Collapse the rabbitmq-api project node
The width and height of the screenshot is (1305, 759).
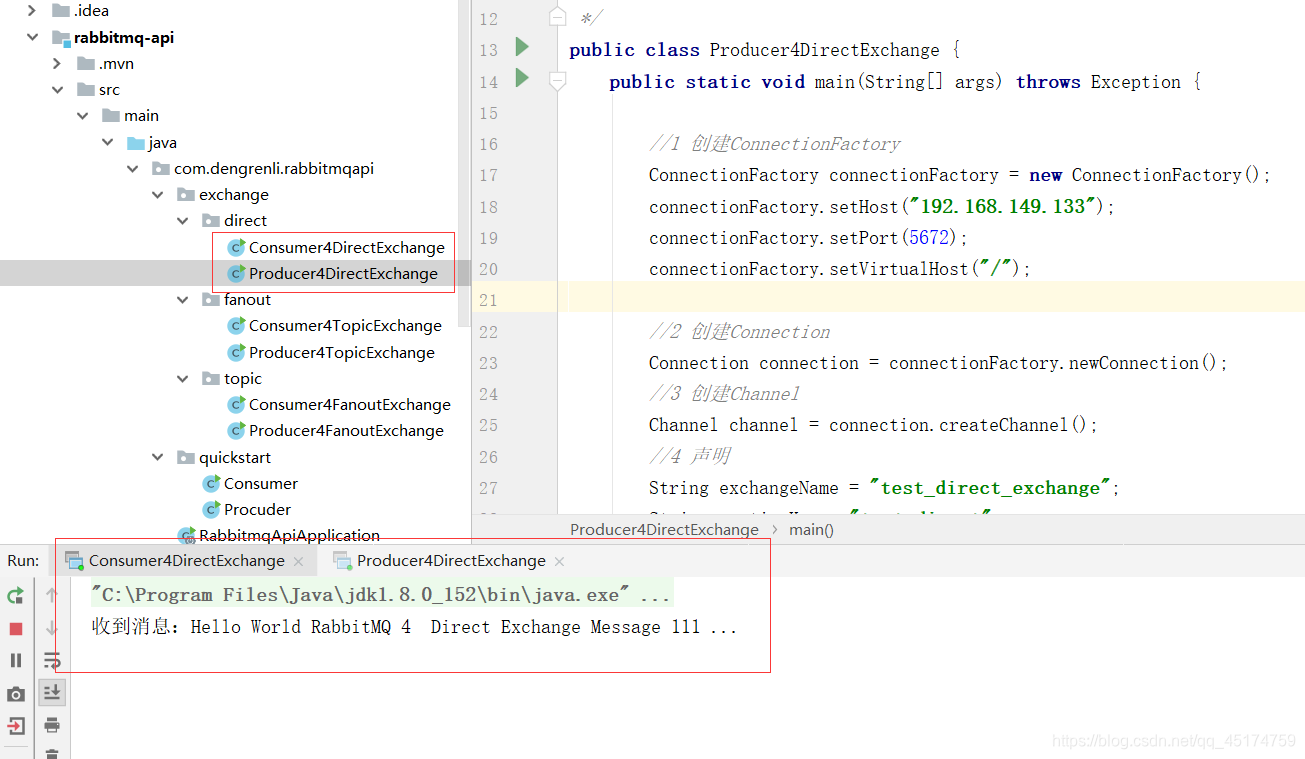pyautogui.click(x=33, y=38)
